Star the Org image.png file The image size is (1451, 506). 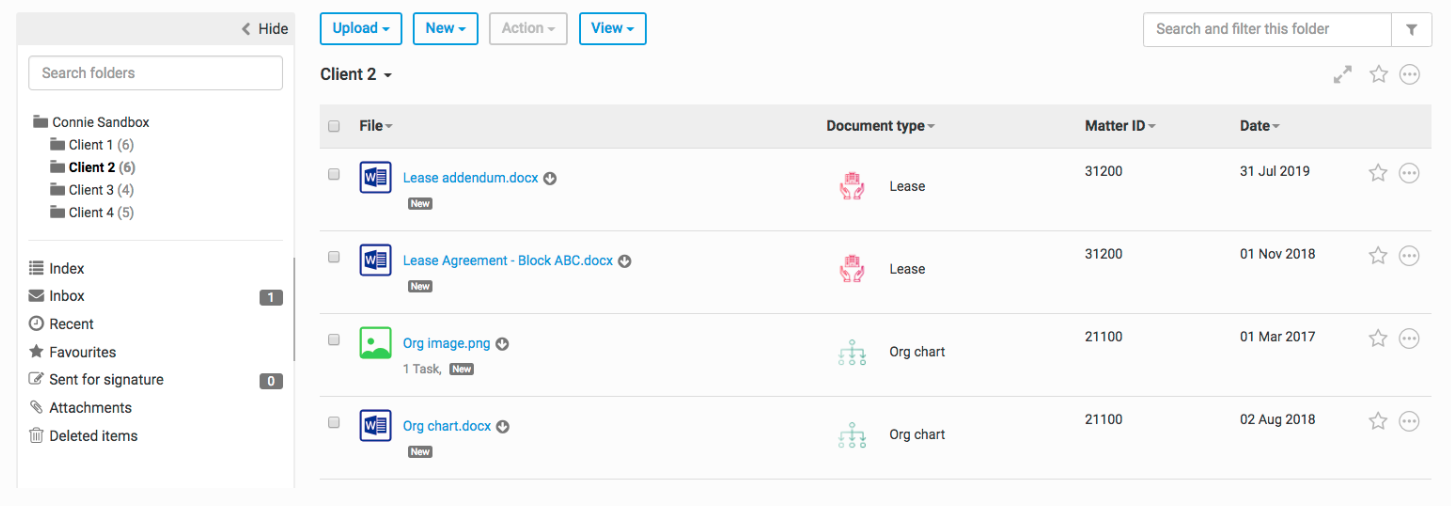pyautogui.click(x=1378, y=339)
